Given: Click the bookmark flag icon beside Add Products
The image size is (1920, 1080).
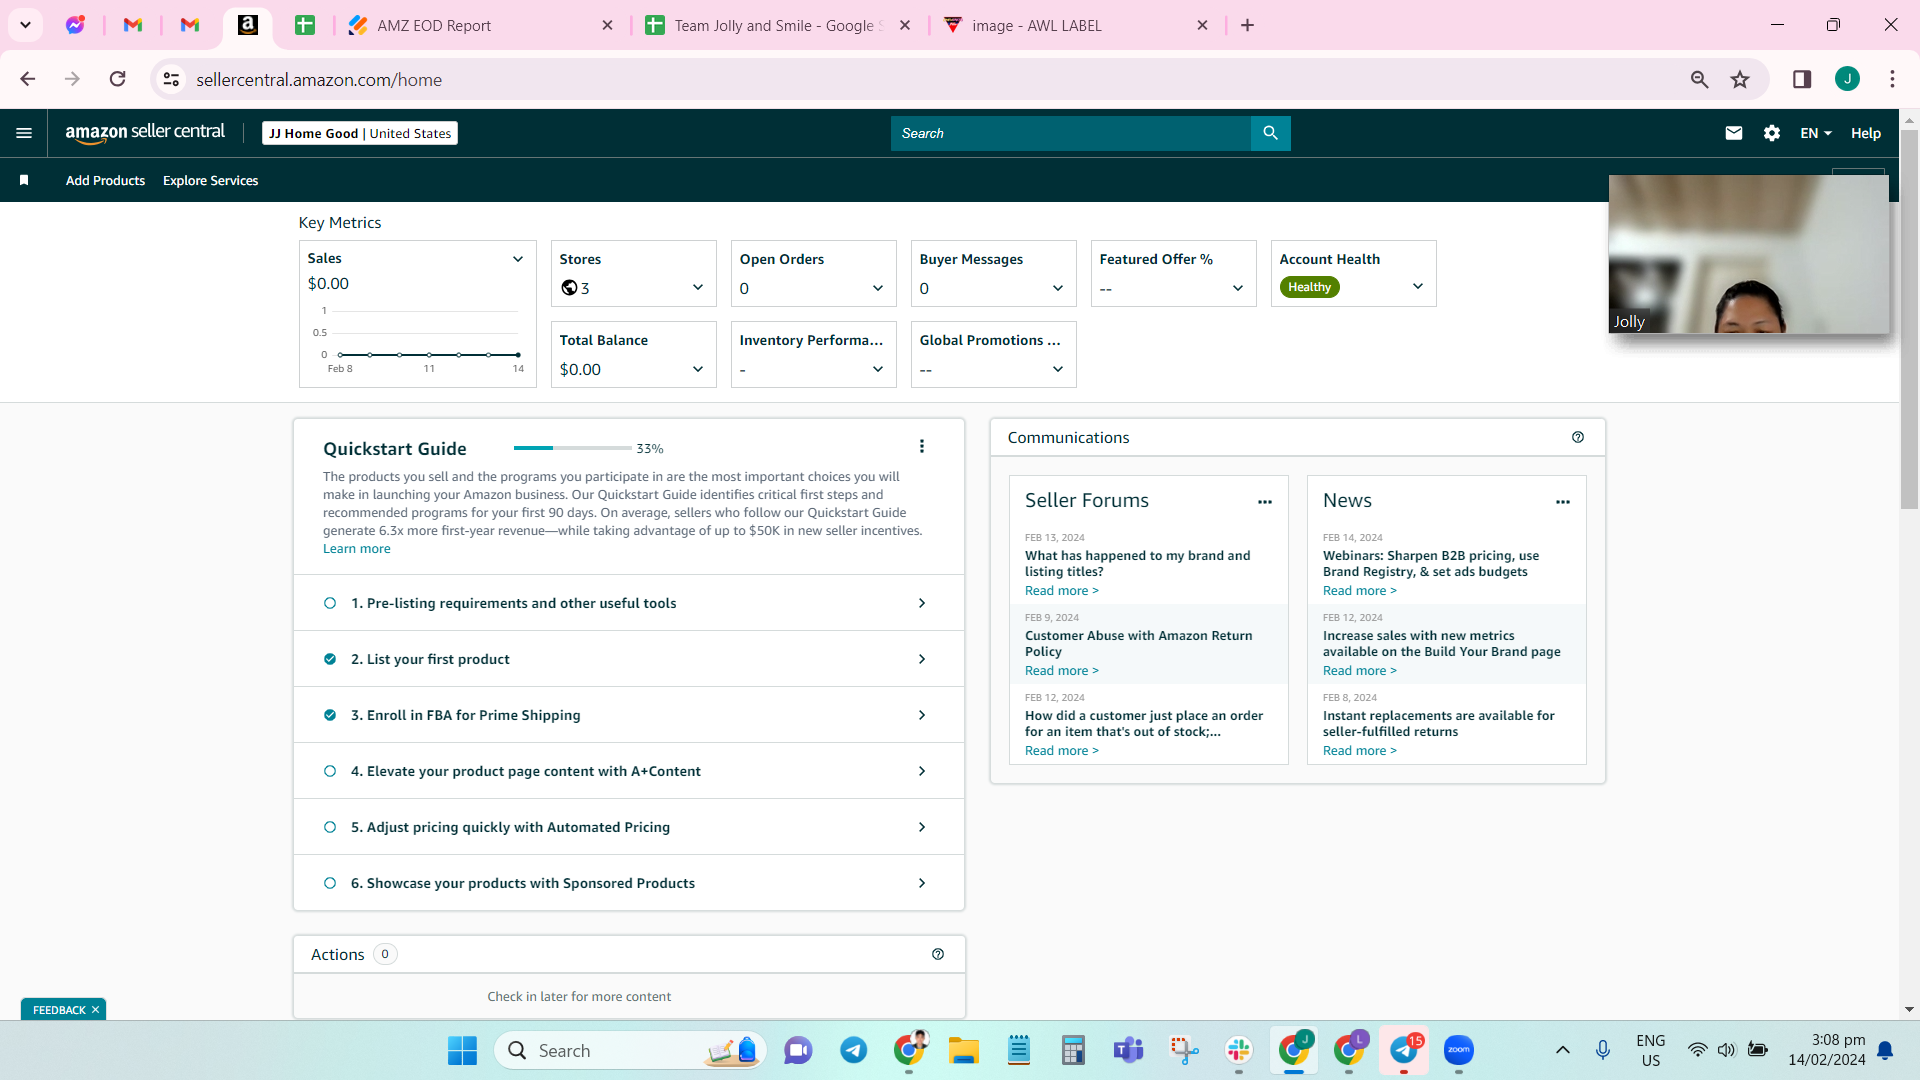Looking at the screenshot, I should [24, 180].
